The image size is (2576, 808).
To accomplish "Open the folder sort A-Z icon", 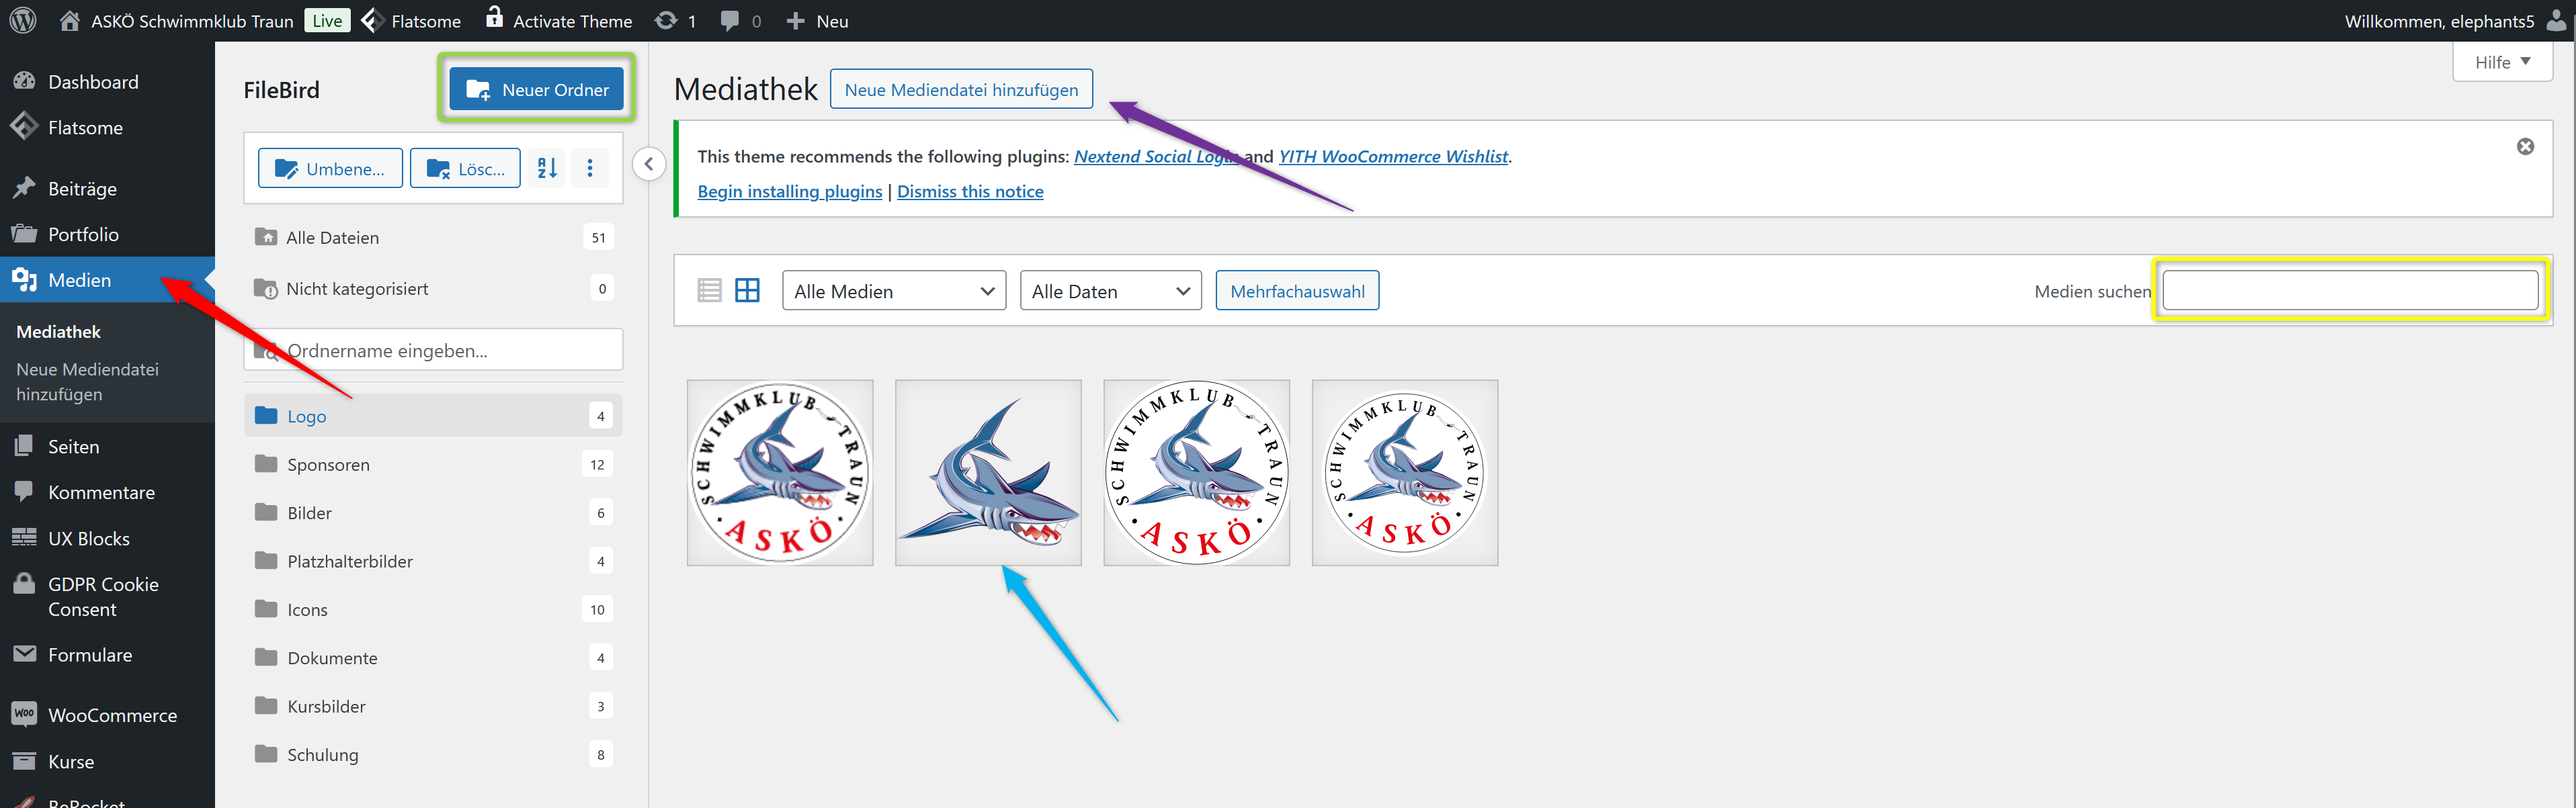I will pos(547,168).
